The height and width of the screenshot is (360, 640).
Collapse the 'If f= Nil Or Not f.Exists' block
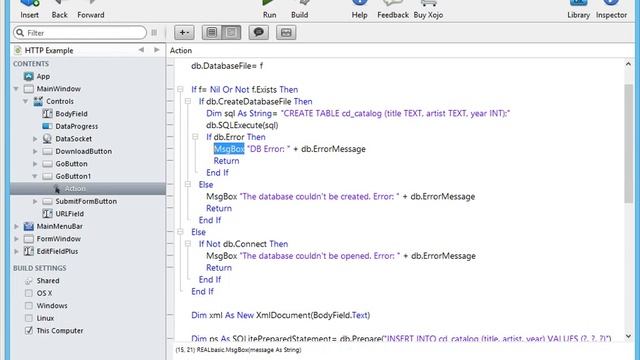pos(180,89)
